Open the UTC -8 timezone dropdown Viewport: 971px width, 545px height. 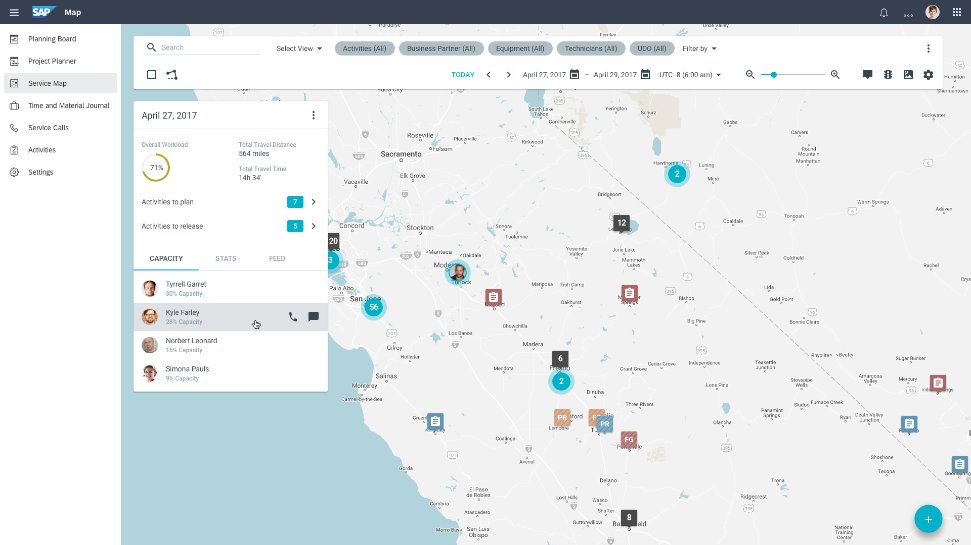point(690,75)
